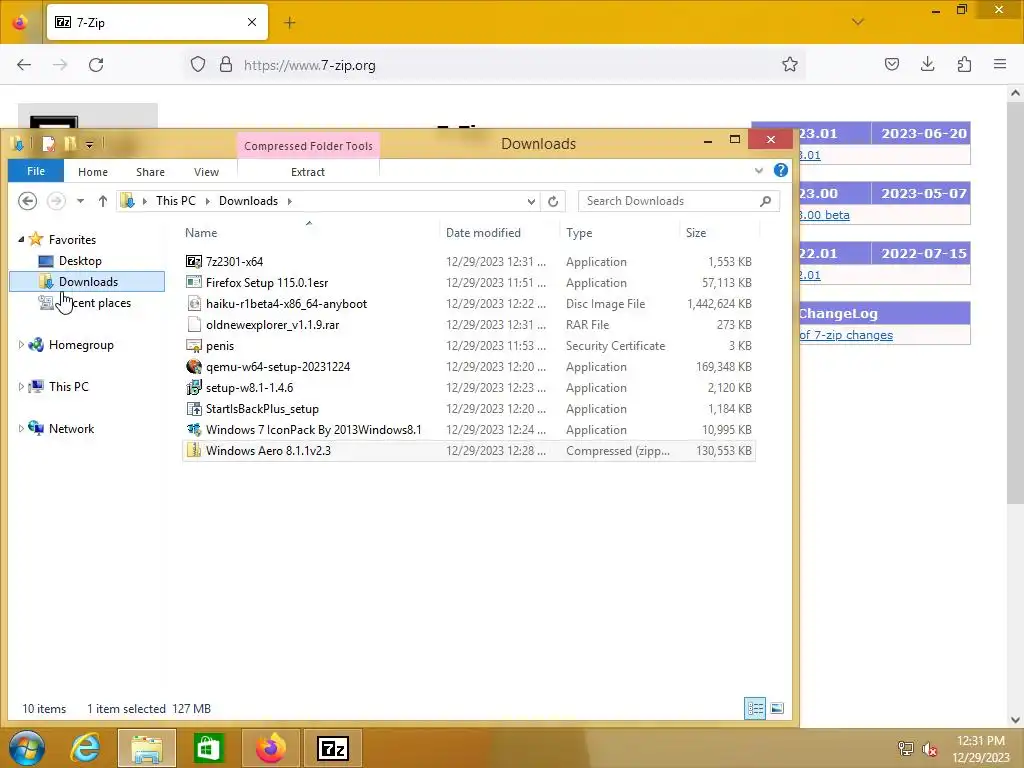The width and height of the screenshot is (1024, 768).
Task: Click the Firefox URL address bar
Action: point(496,65)
